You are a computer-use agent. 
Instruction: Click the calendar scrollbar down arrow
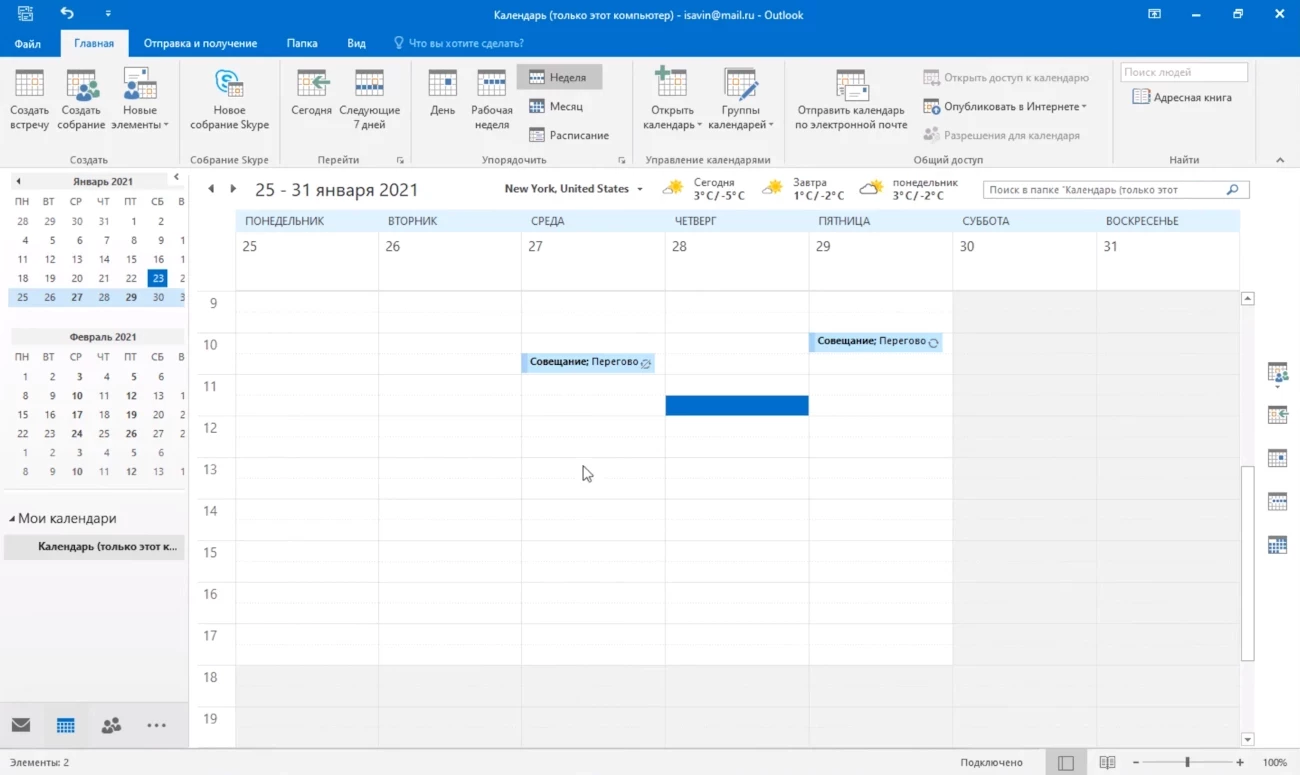click(1247, 739)
